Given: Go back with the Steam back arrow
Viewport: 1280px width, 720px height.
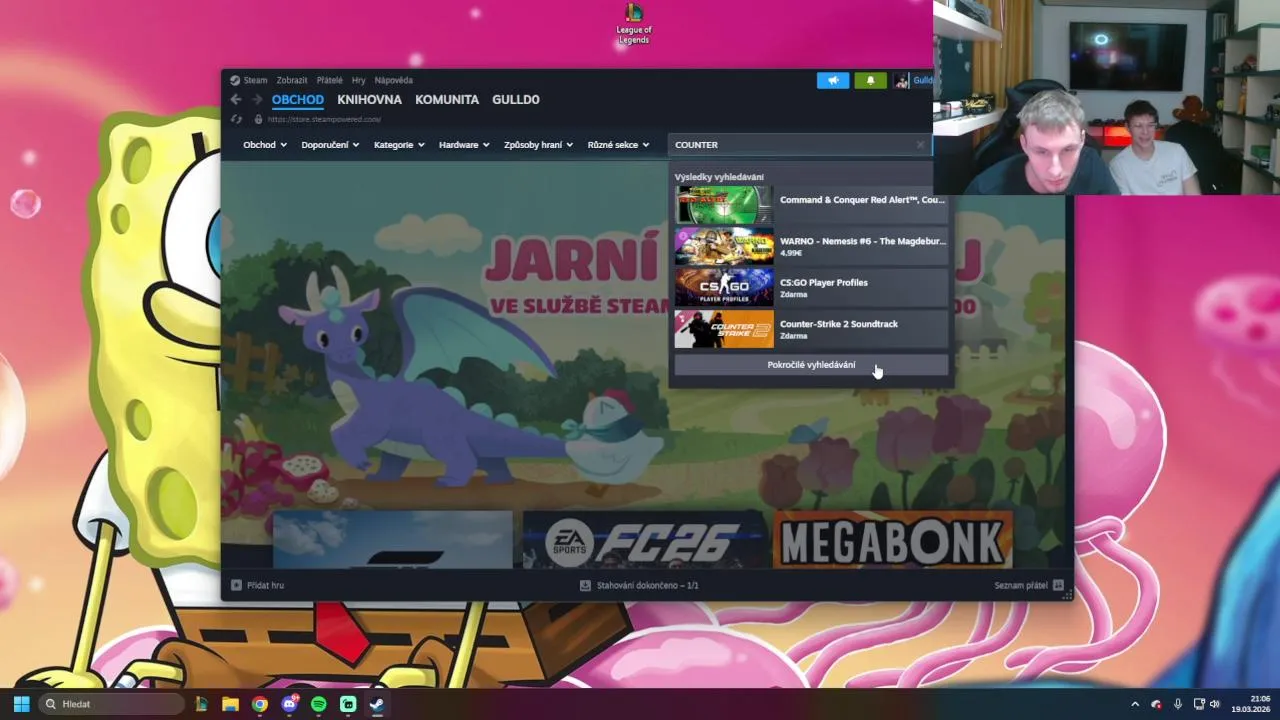Looking at the screenshot, I should (x=236, y=100).
